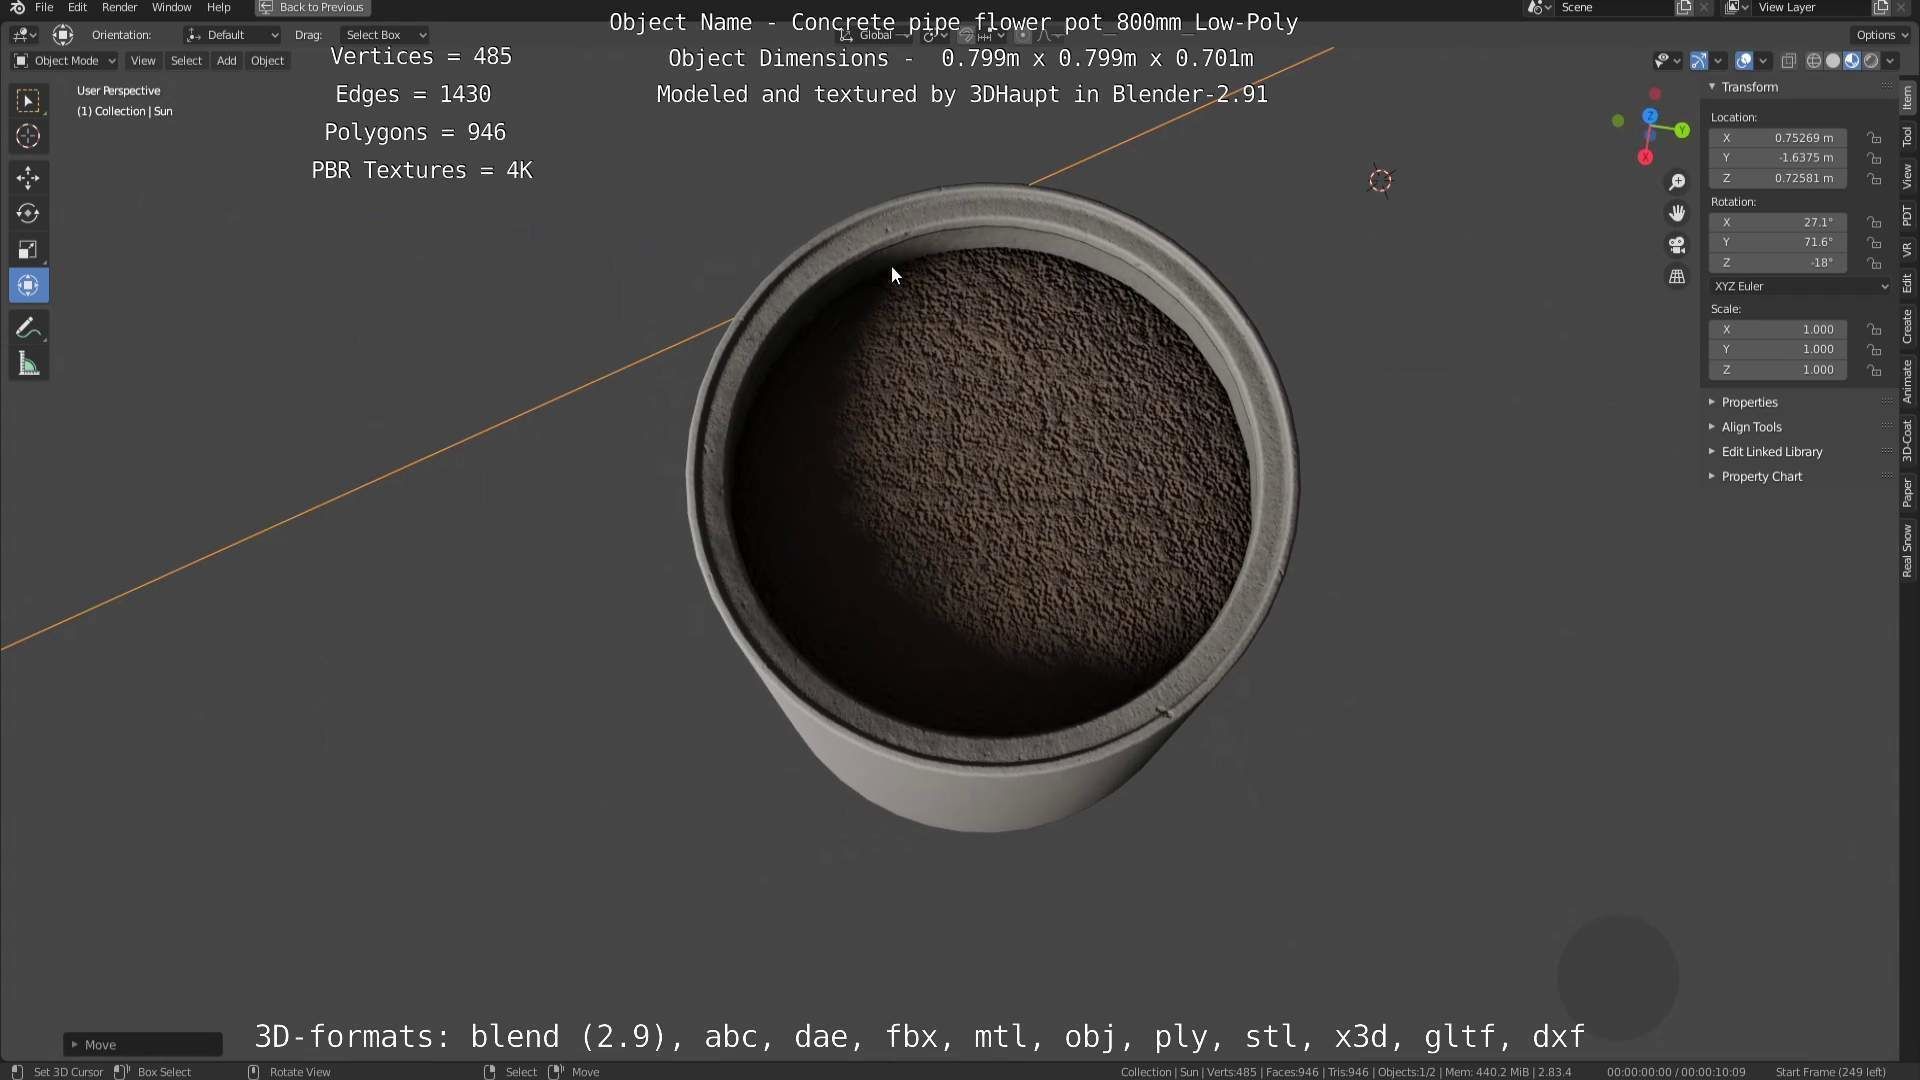Lock the Location X axis
This screenshot has width=1920, height=1080.
click(x=1875, y=138)
